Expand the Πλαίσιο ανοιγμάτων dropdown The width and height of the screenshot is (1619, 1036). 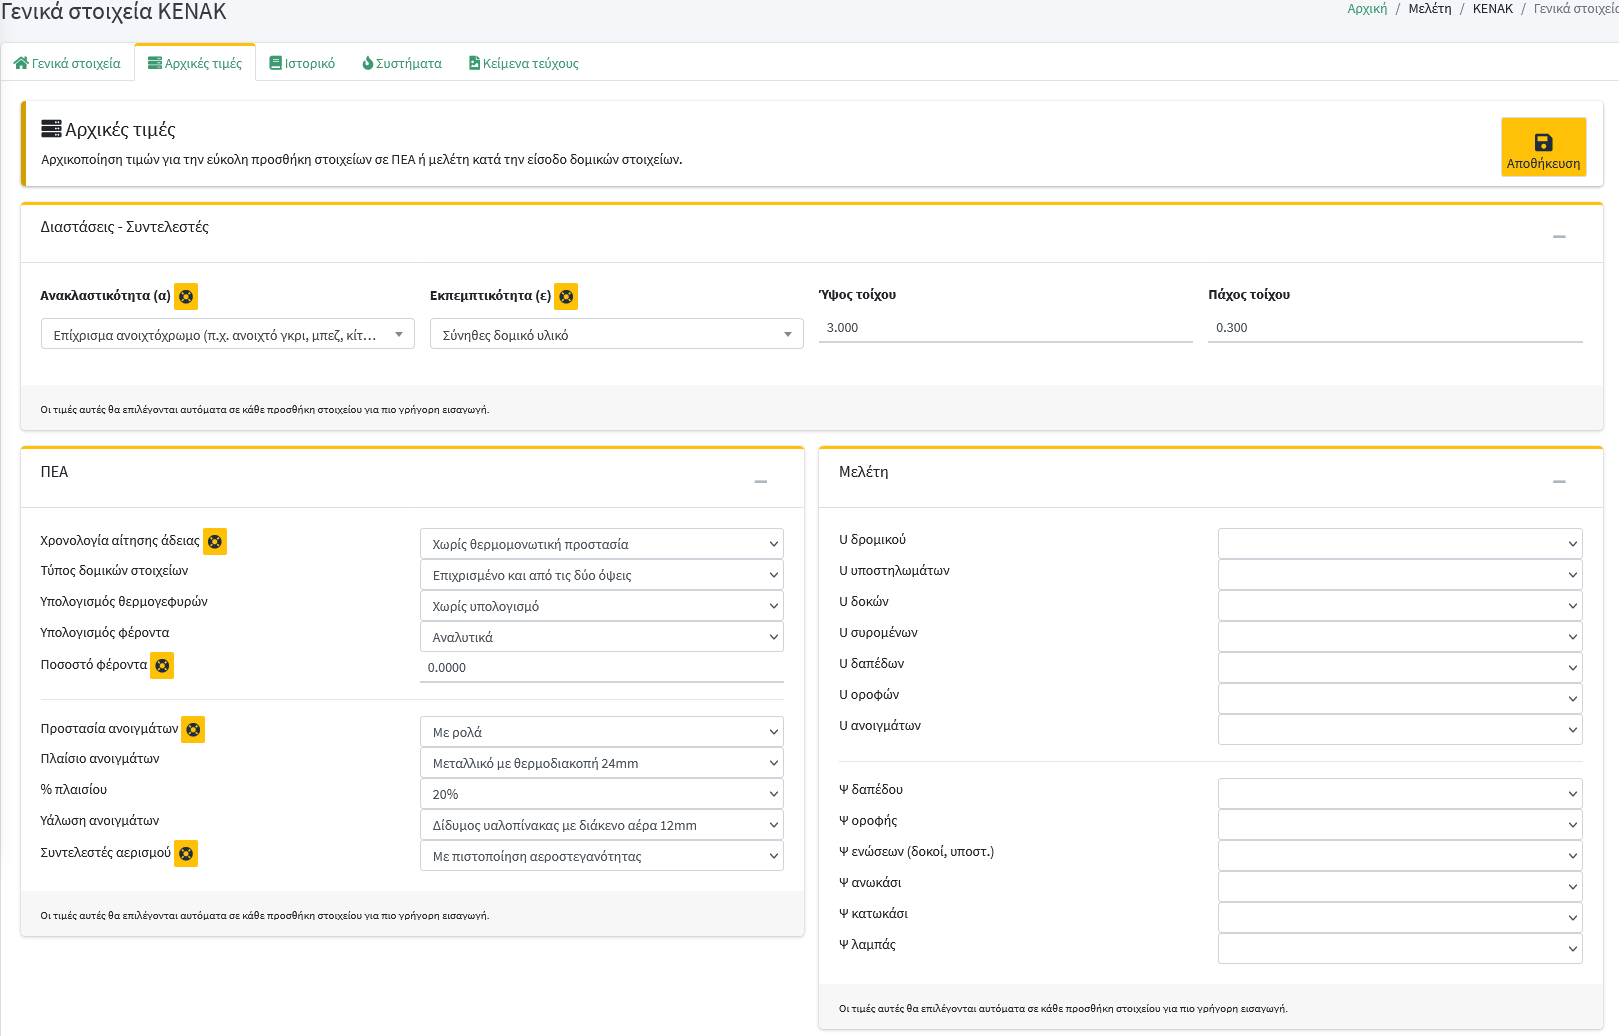click(x=601, y=763)
